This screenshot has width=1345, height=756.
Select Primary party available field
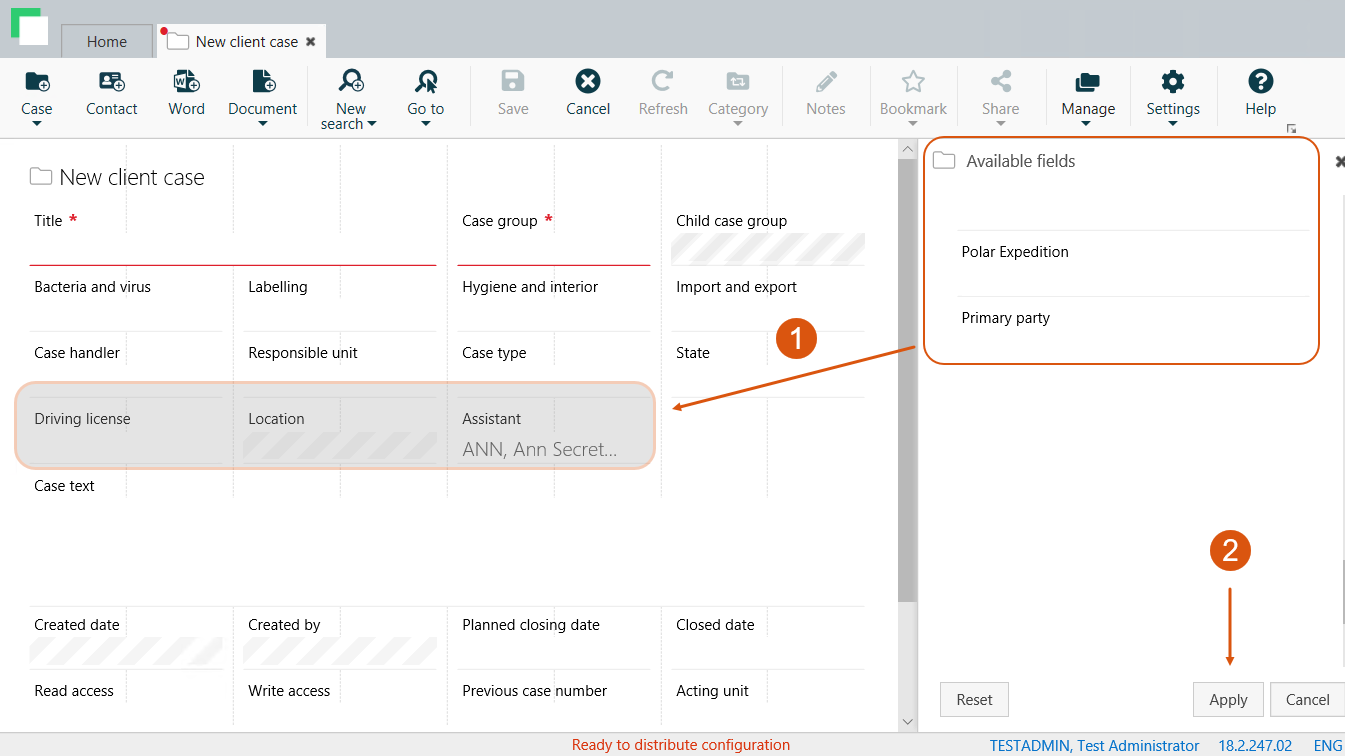[1006, 318]
